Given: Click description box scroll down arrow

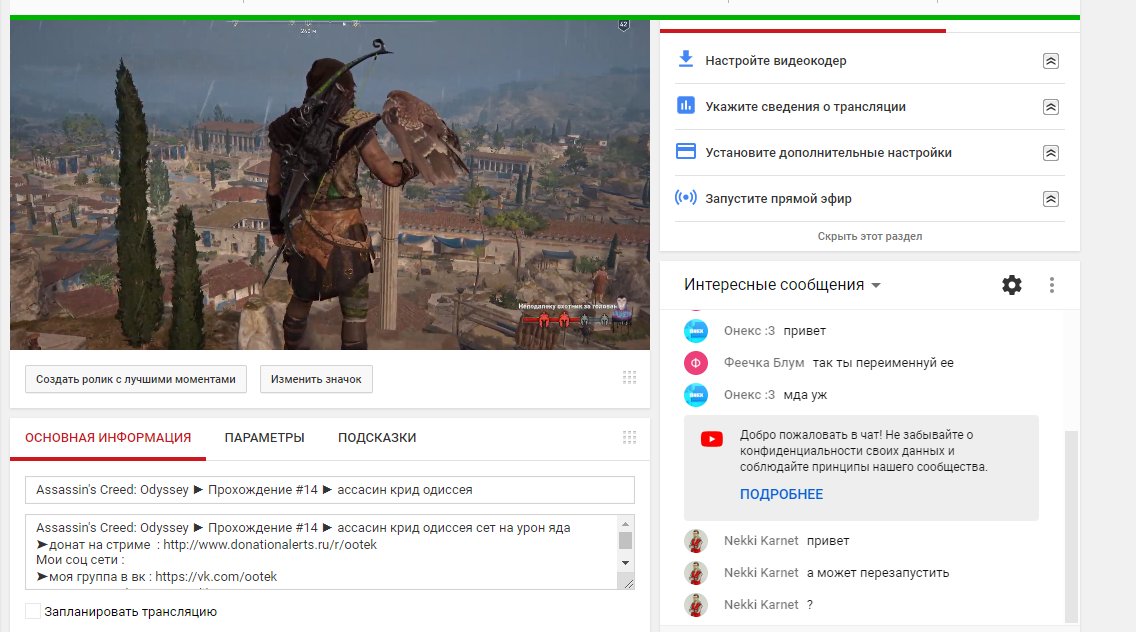Looking at the screenshot, I should coord(626,562).
